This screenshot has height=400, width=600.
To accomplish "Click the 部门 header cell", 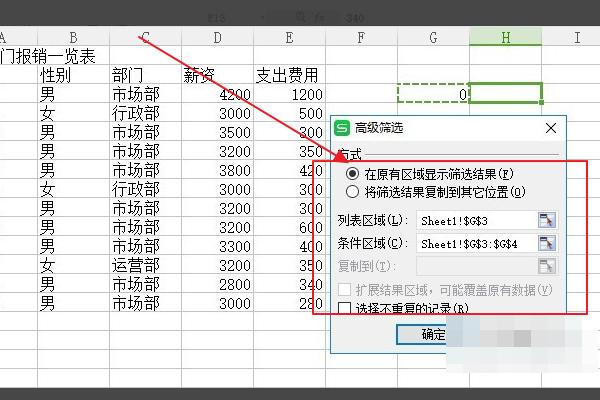I will 145,75.
